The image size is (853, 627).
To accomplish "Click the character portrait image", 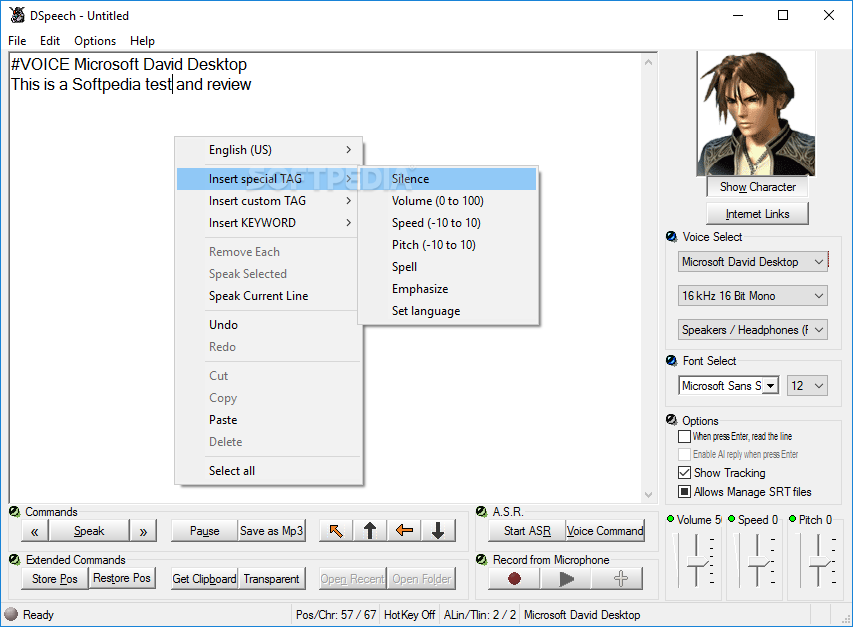I will pos(756,113).
